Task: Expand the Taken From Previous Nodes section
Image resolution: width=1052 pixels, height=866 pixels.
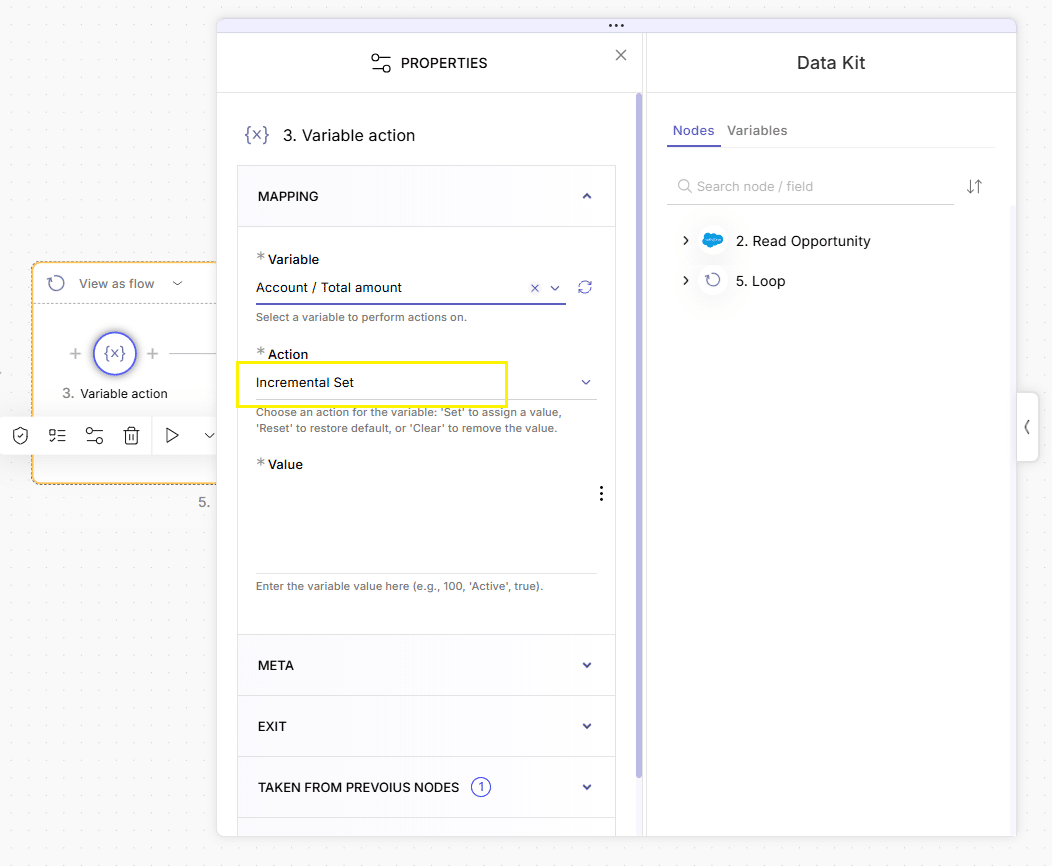Action: pyautogui.click(x=426, y=788)
